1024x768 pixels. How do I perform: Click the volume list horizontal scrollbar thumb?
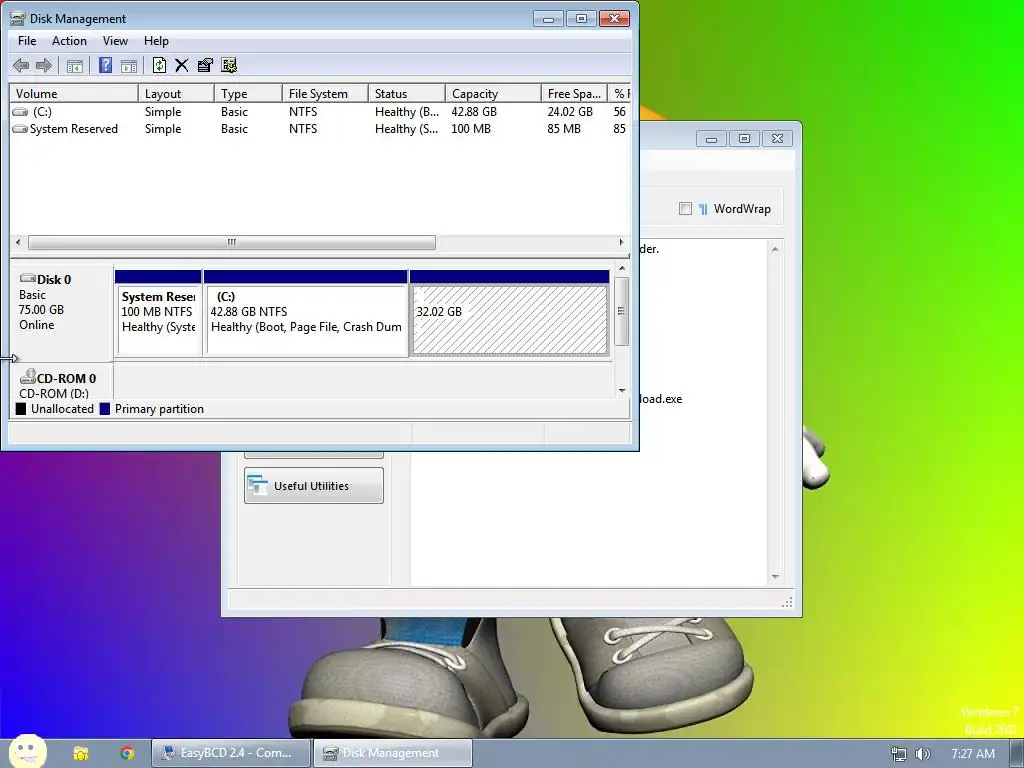tap(232, 242)
